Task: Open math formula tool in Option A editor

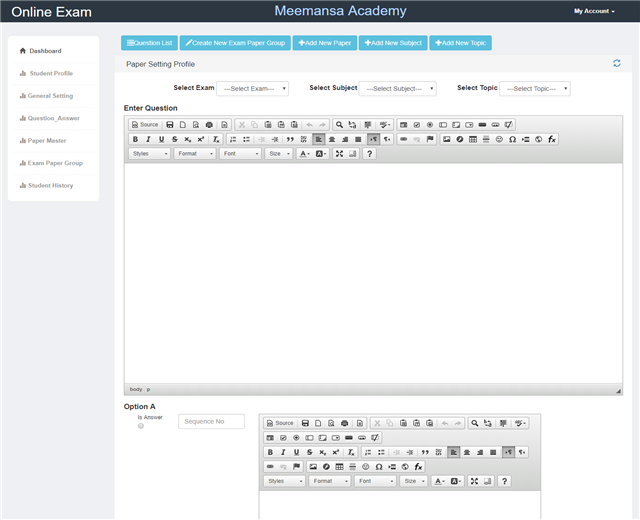Action: tap(418, 467)
